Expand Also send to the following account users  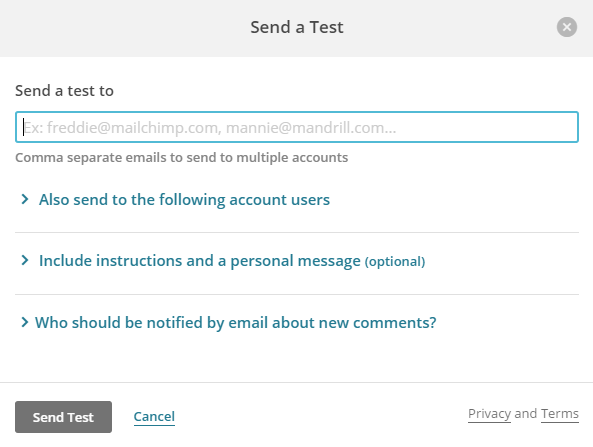click(x=184, y=200)
